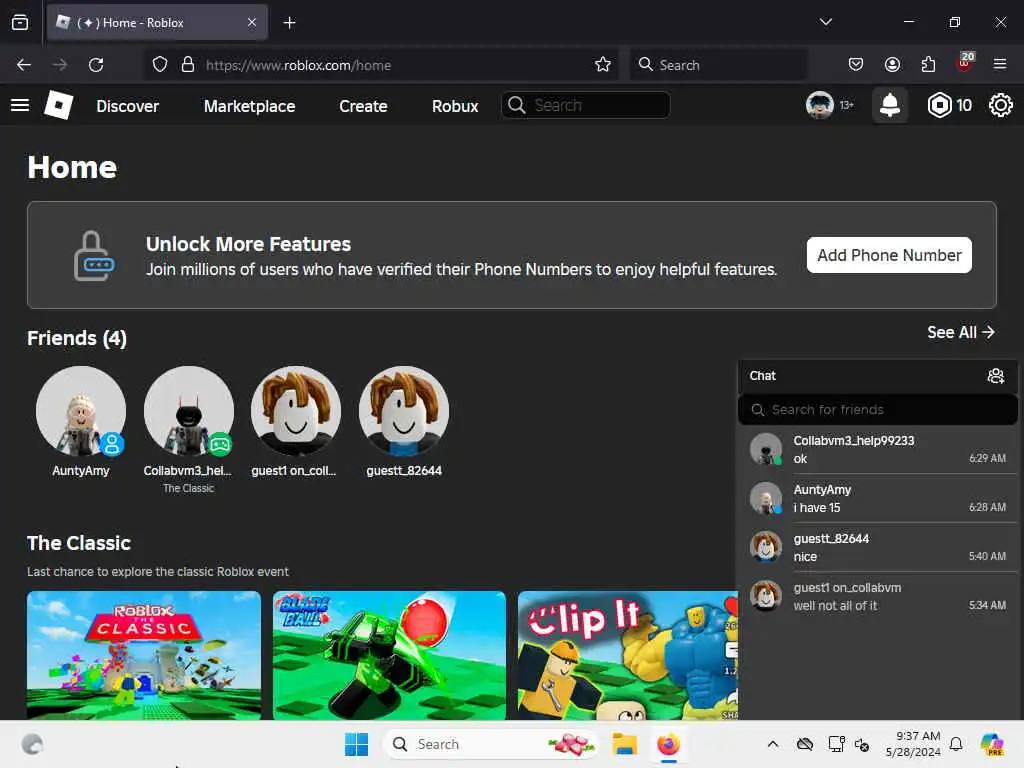The height and width of the screenshot is (768, 1024).
Task: Open the Firefox extensions puzzle icon
Action: [x=928, y=65]
